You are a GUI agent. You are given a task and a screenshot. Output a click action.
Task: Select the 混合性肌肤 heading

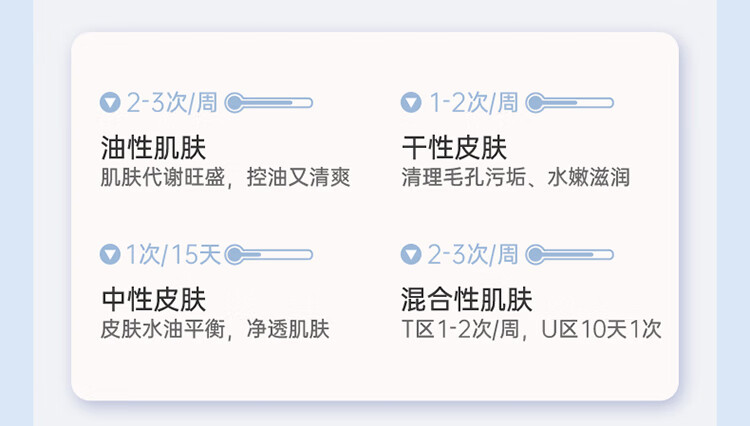tap(467, 299)
